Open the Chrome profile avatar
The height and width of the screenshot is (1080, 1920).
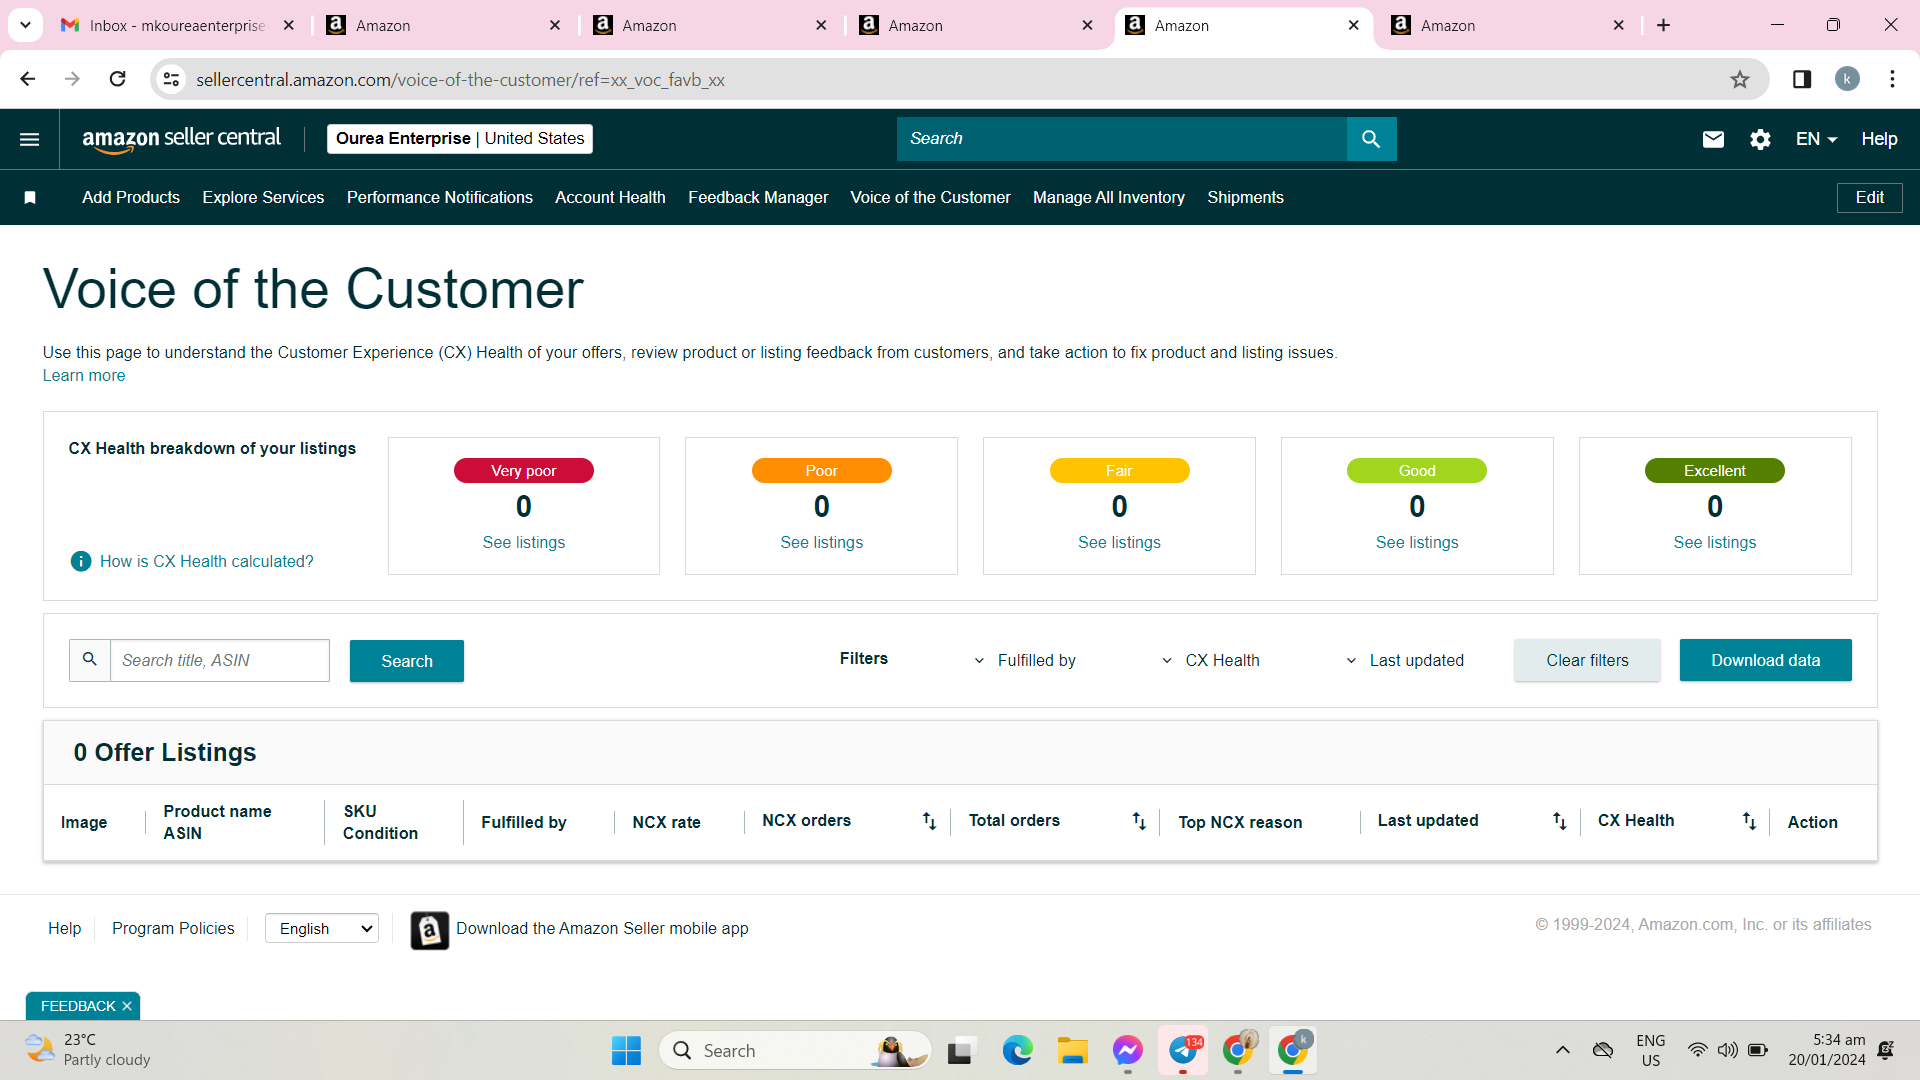point(1847,79)
